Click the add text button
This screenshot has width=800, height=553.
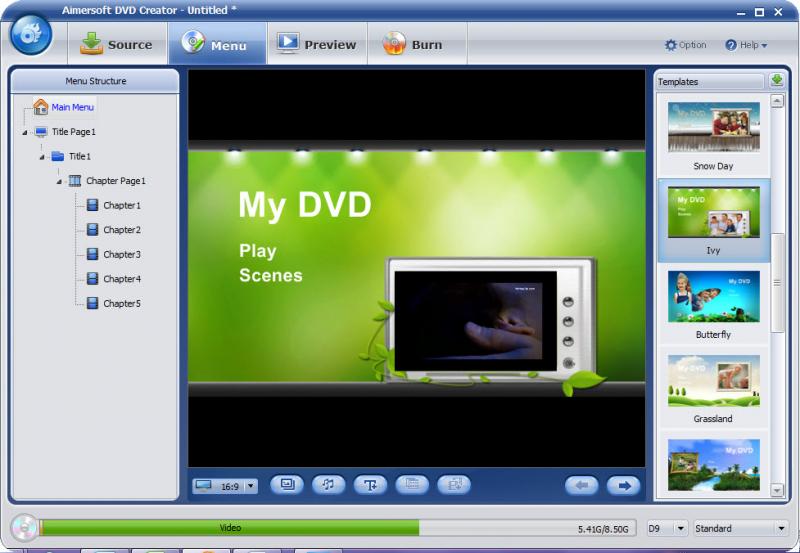click(370, 485)
